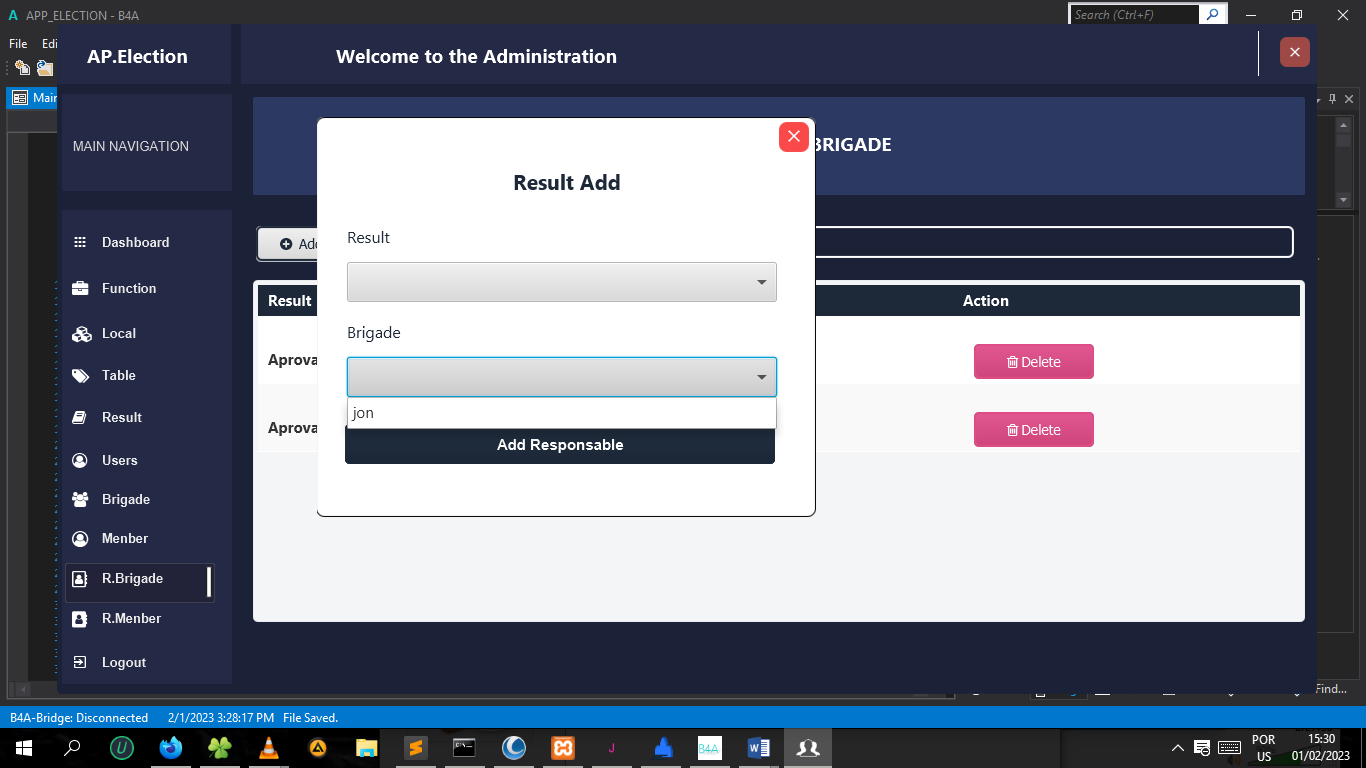
Task: Click the B4A Search (Ctrl+F) box
Action: 1135,15
